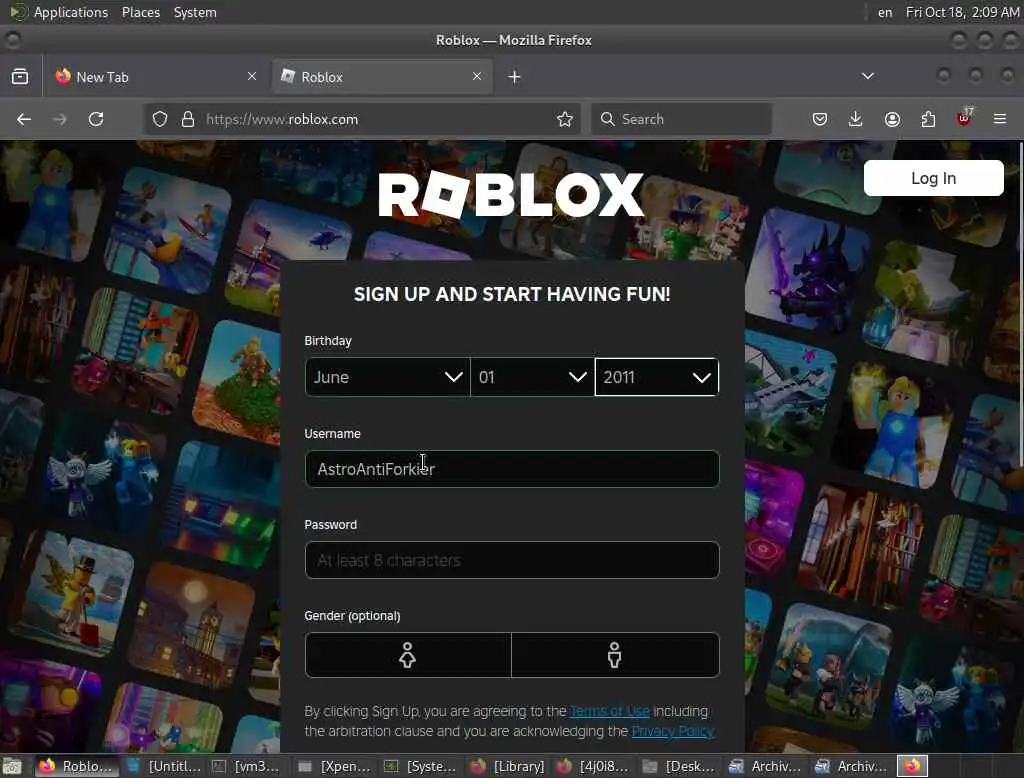The width and height of the screenshot is (1024, 778).
Task: Click the page vertical scrollbar
Action: tap(1020, 304)
